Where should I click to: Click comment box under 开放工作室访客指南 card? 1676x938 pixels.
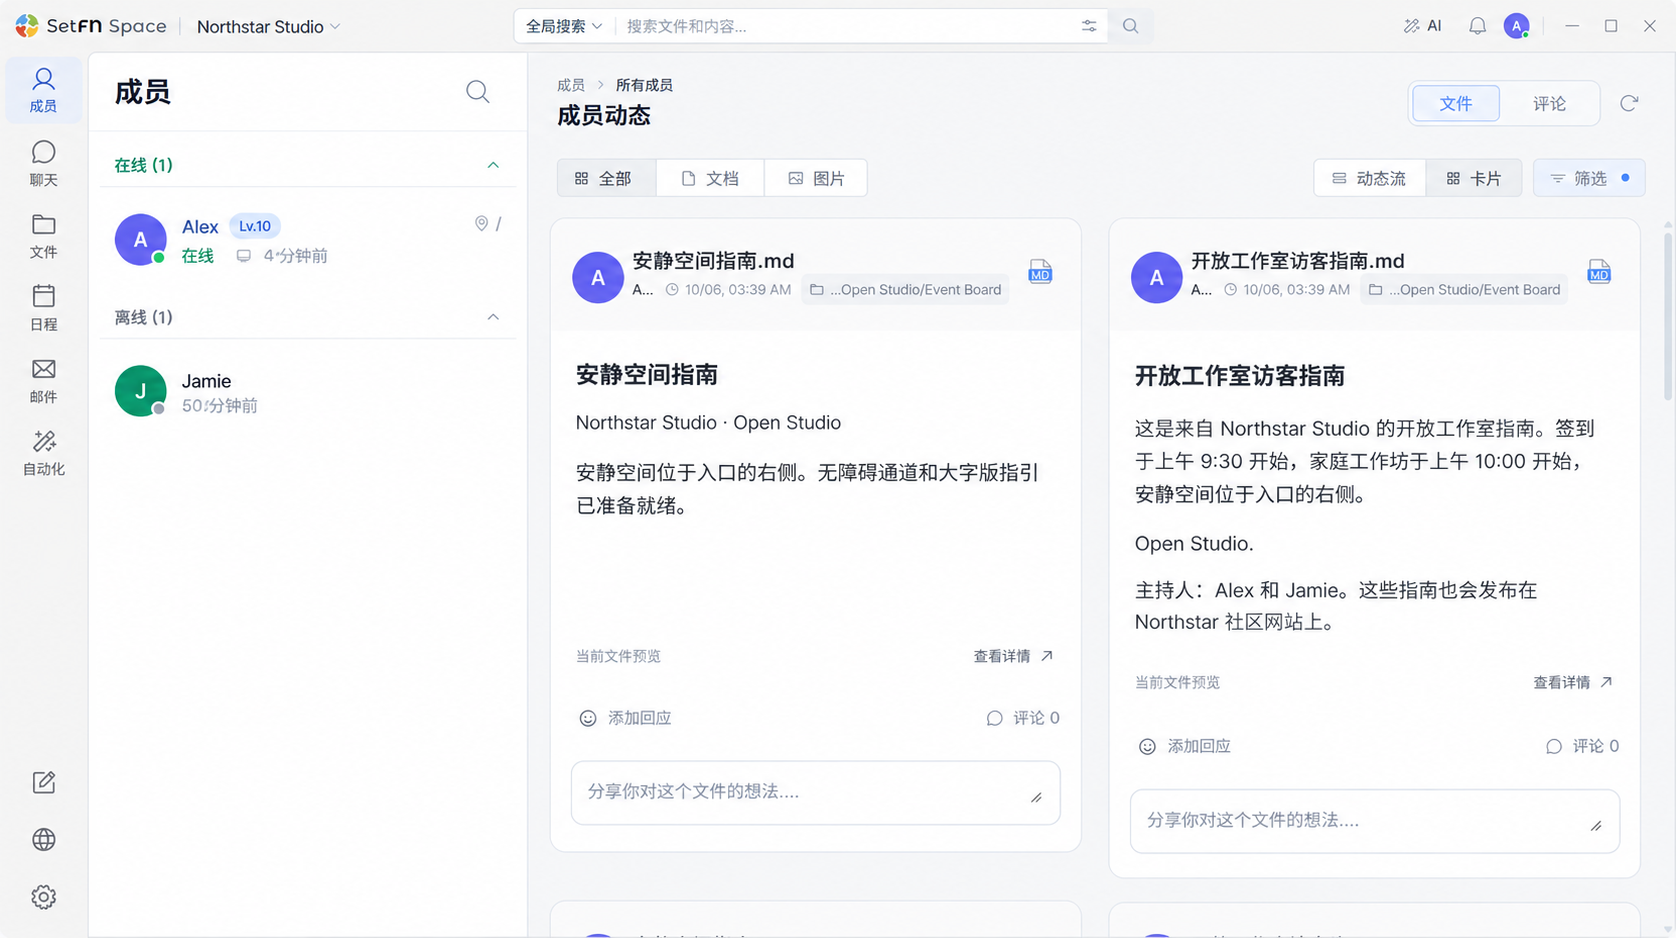point(1374,821)
